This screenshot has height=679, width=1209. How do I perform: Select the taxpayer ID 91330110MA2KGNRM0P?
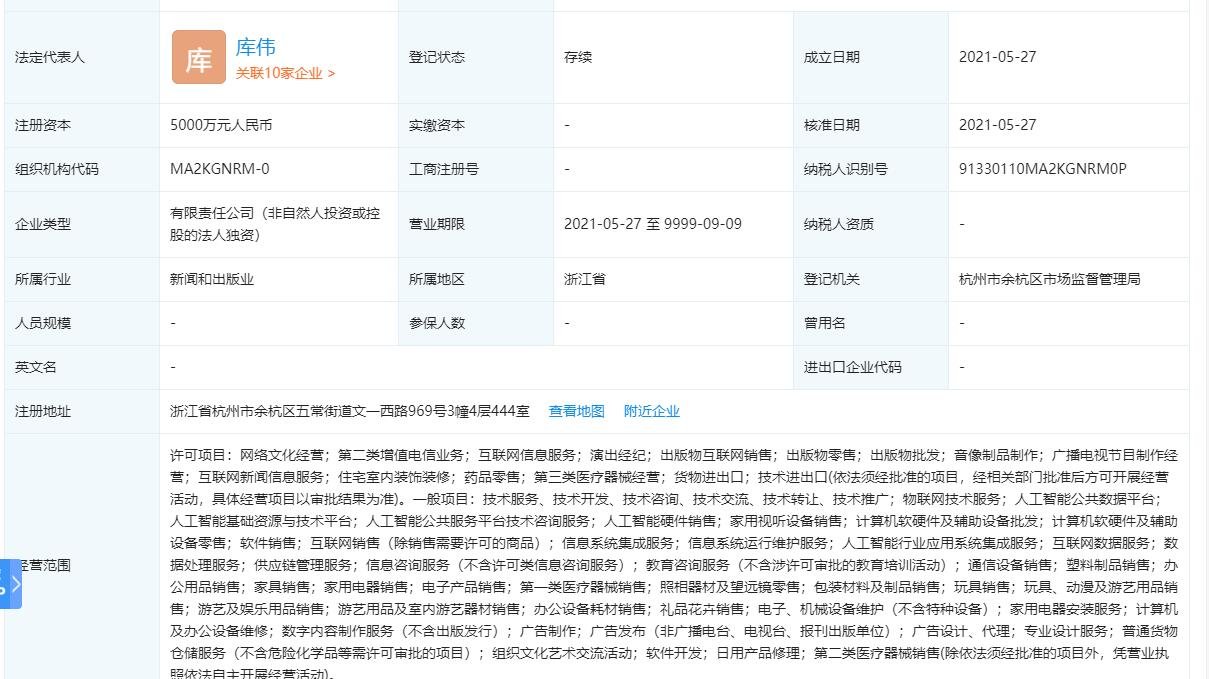[1042, 169]
